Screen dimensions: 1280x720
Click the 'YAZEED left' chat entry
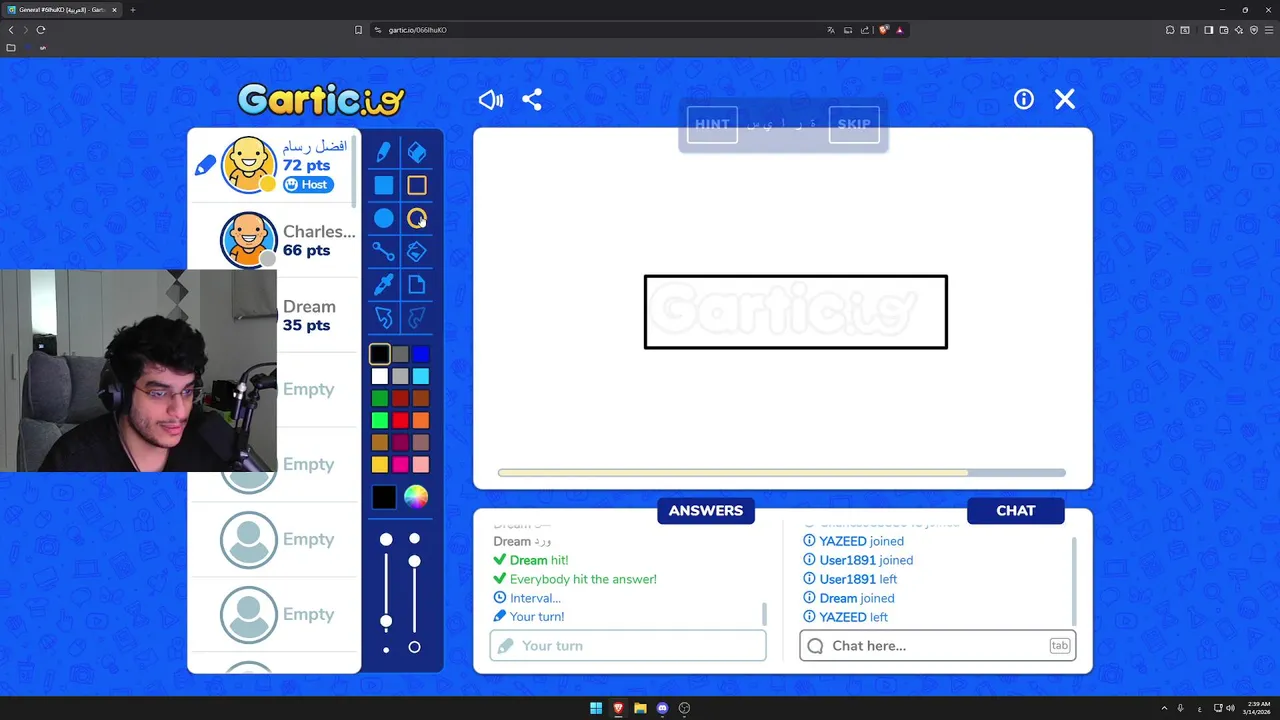(x=854, y=617)
